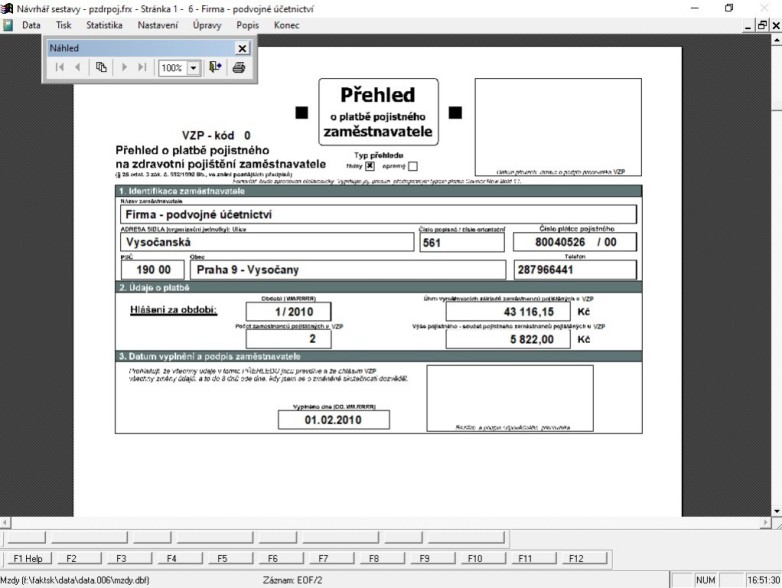Click employer name 'Firma - podvojné účetnictví' field
Image resolution: width=782 pixels, height=588 pixels.
[x=378, y=214]
